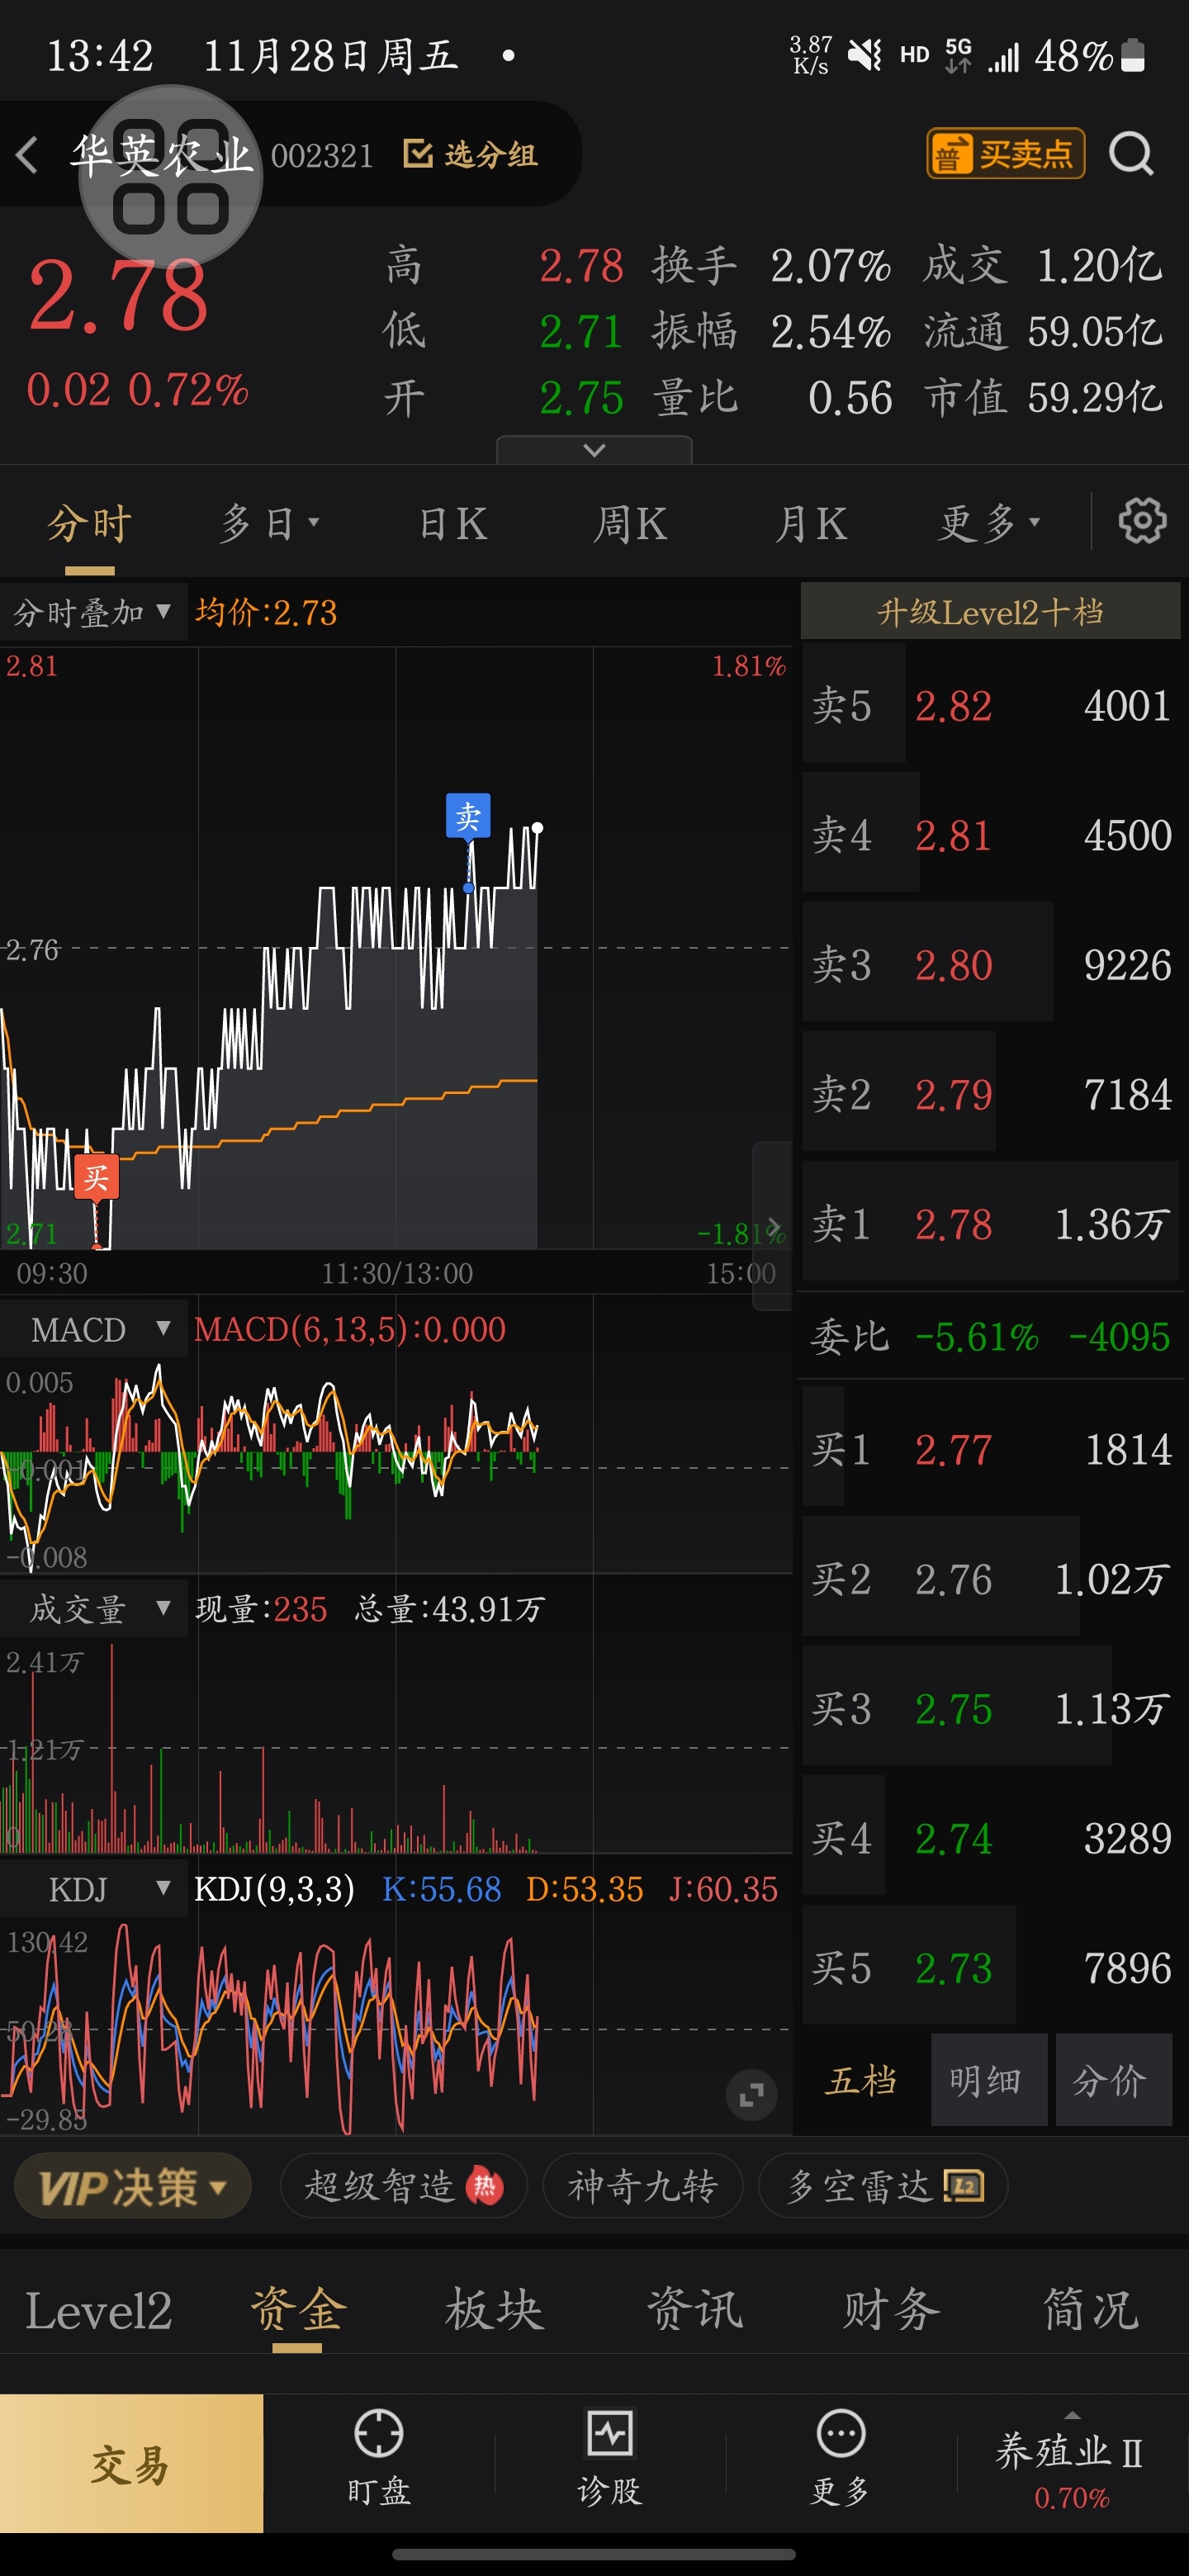Open Level2 bottom tab
Image resolution: width=1189 pixels, height=2576 pixels.
(98, 2311)
